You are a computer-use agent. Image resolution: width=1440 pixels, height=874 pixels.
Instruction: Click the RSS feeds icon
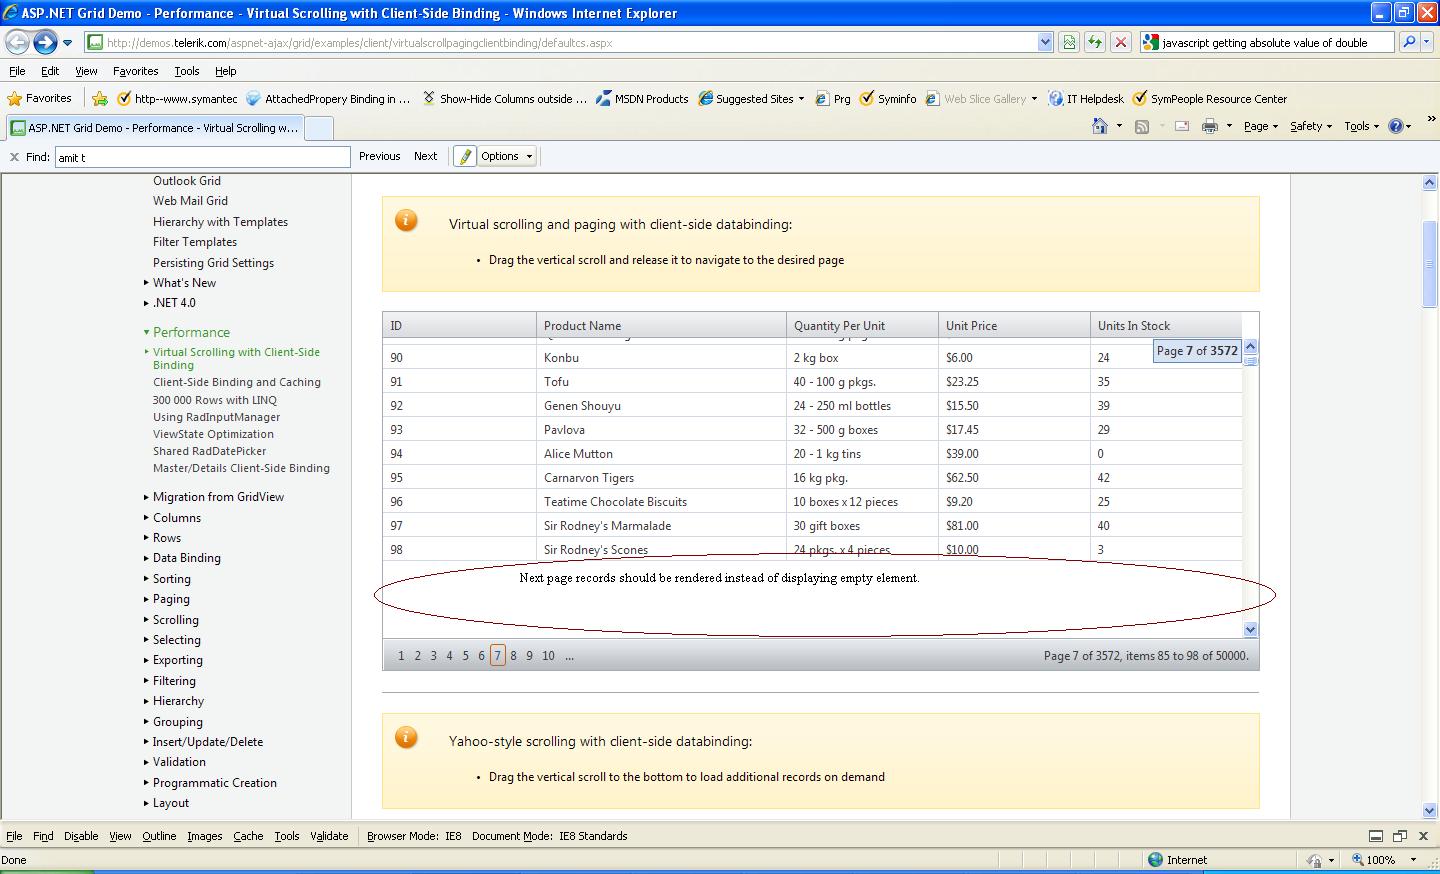1142,126
